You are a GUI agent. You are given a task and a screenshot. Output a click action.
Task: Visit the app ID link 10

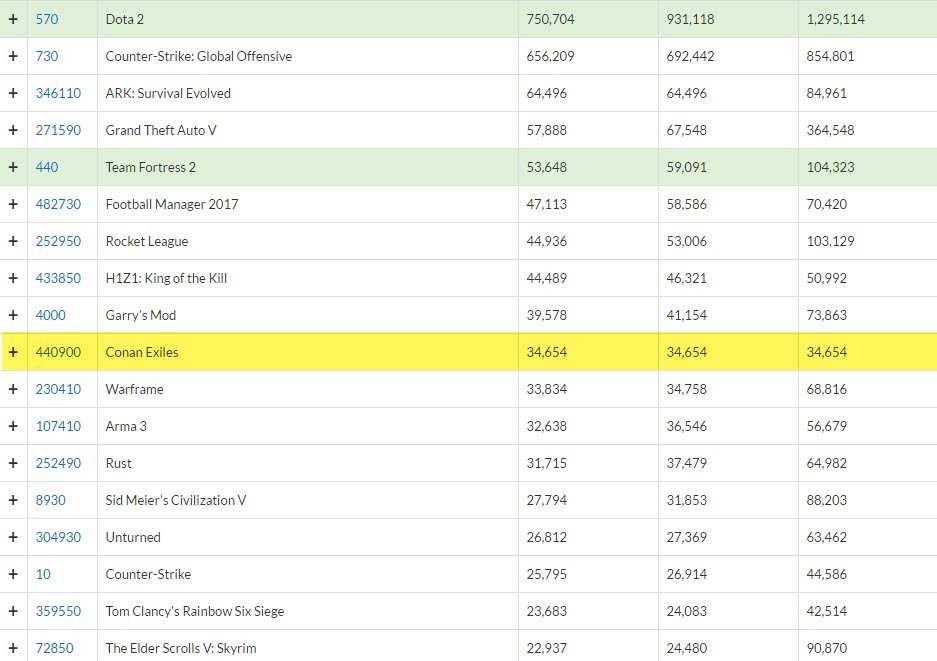coord(43,574)
